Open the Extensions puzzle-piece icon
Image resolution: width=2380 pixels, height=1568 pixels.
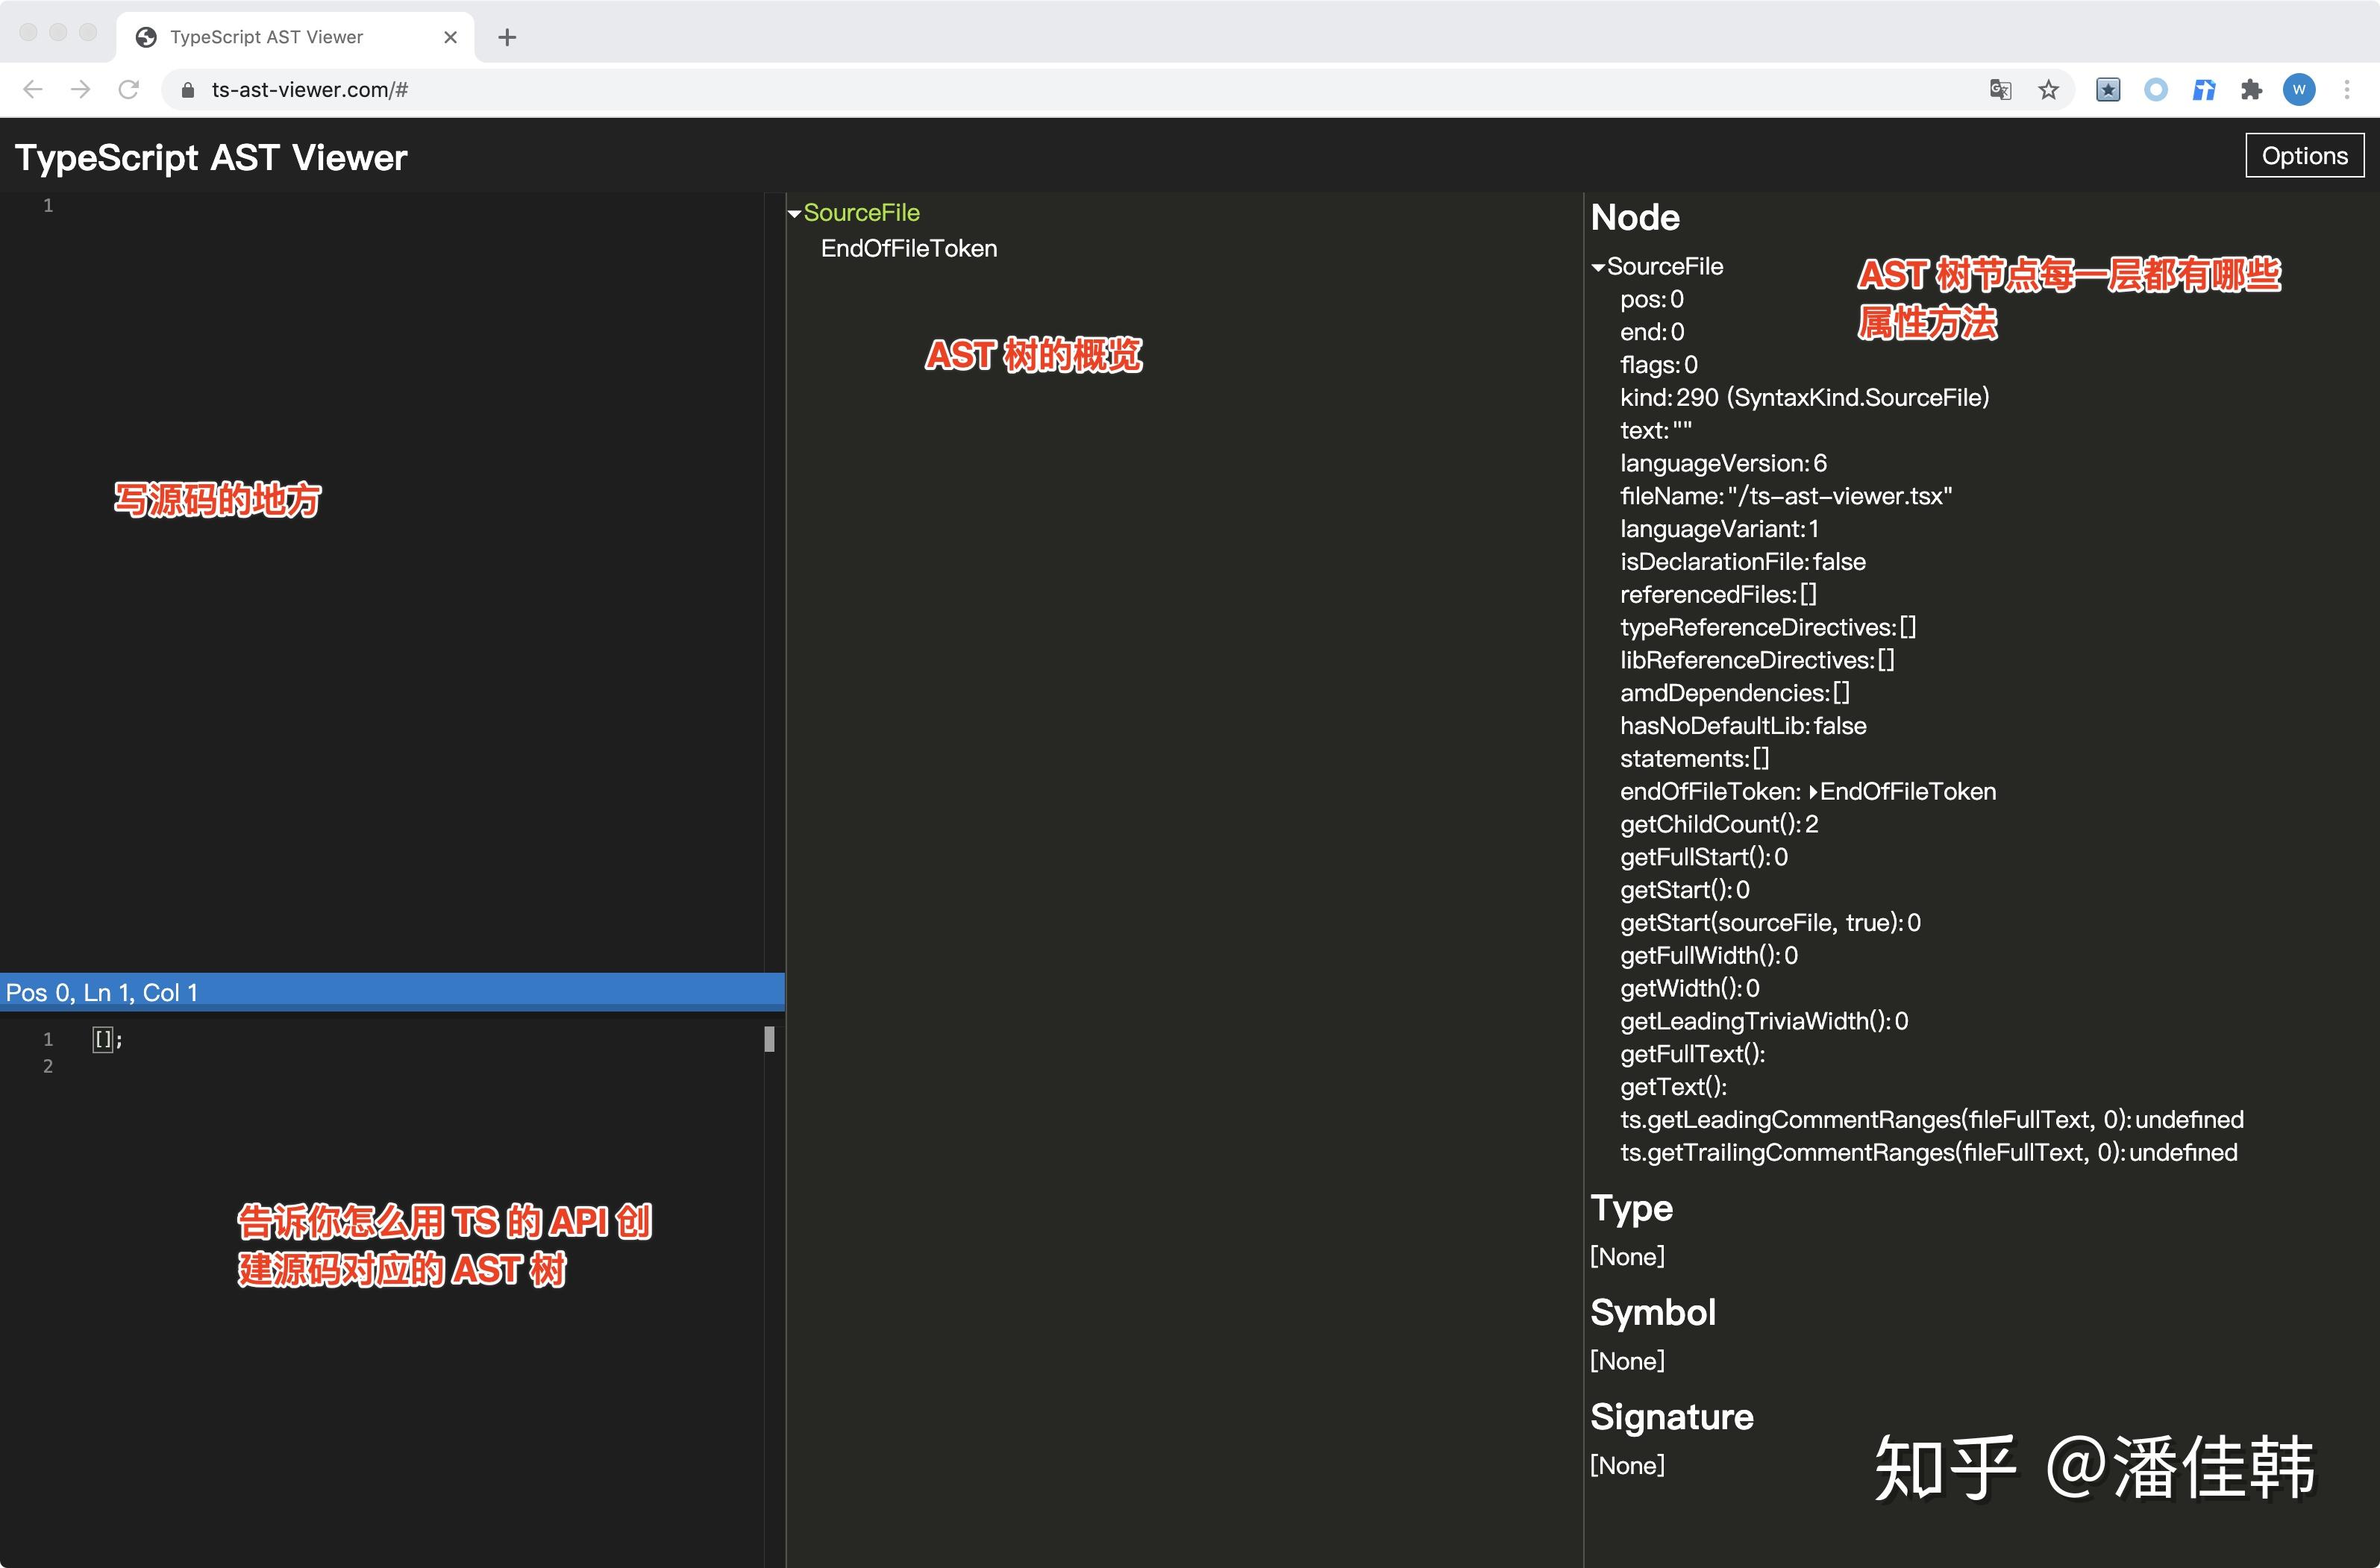point(2251,90)
